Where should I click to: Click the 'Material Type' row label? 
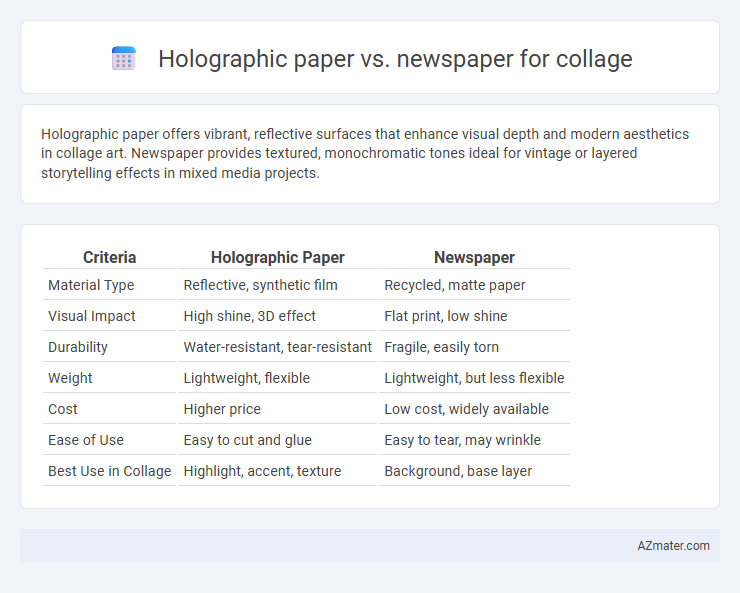click(91, 285)
